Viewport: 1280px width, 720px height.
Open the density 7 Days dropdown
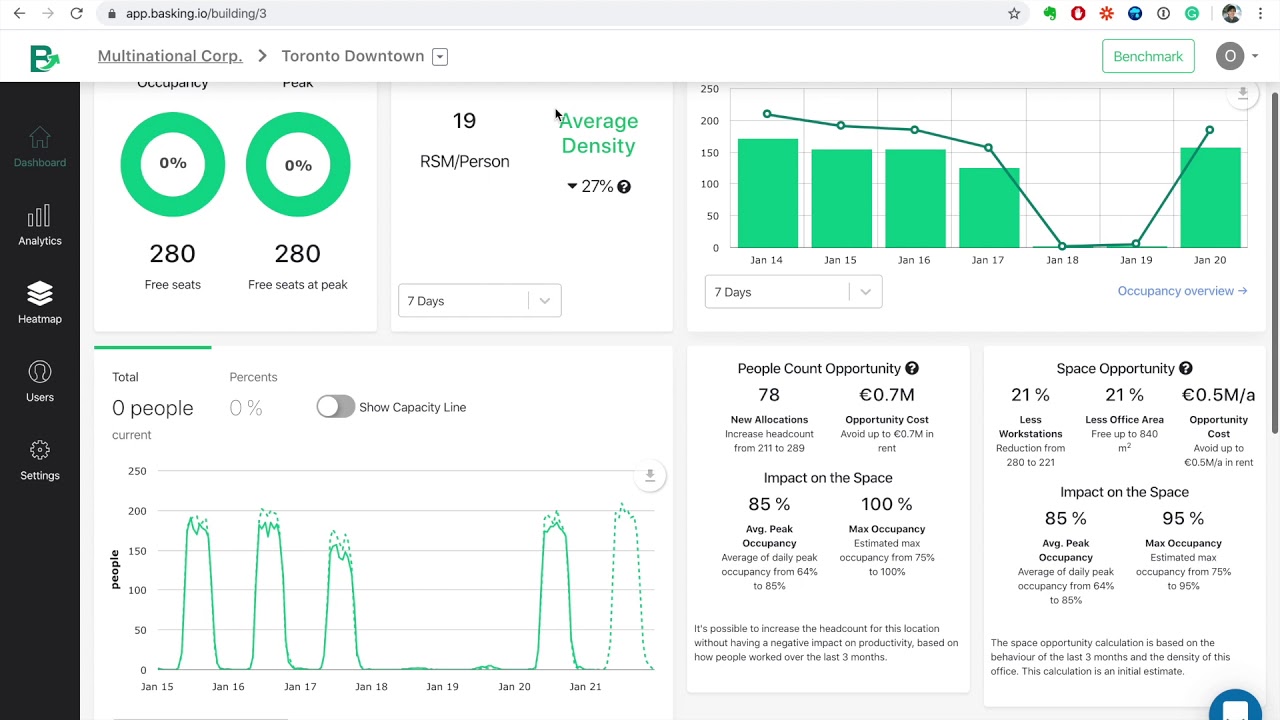(480, 301)
